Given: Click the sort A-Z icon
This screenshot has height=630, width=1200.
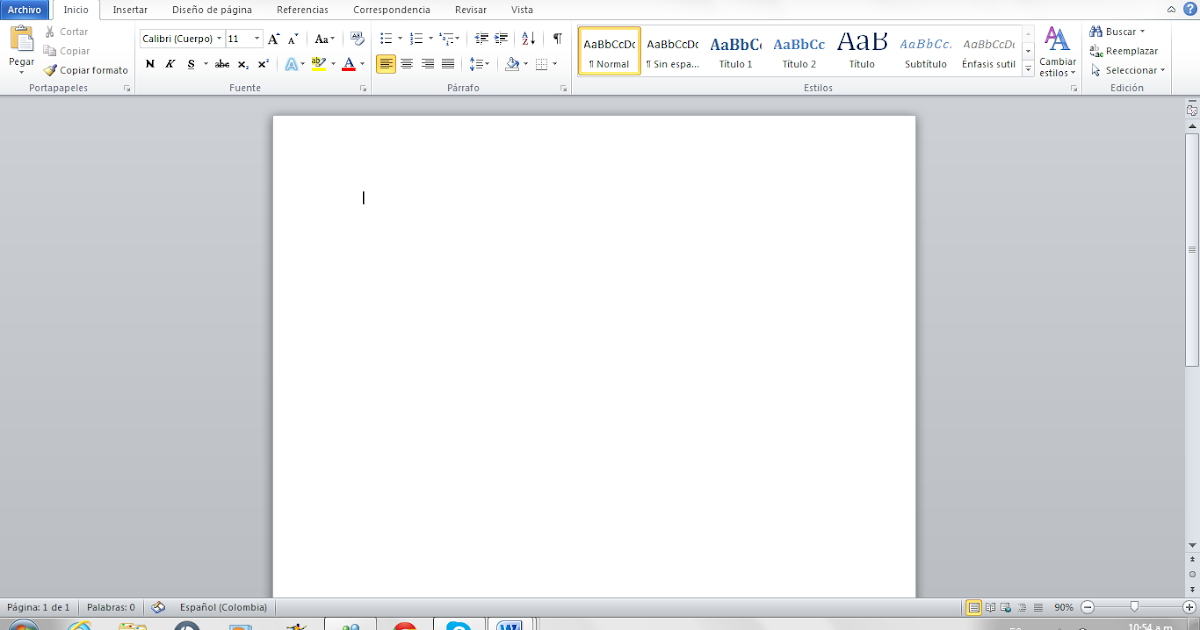Looking at the screenshot, I should click(529, 39).
